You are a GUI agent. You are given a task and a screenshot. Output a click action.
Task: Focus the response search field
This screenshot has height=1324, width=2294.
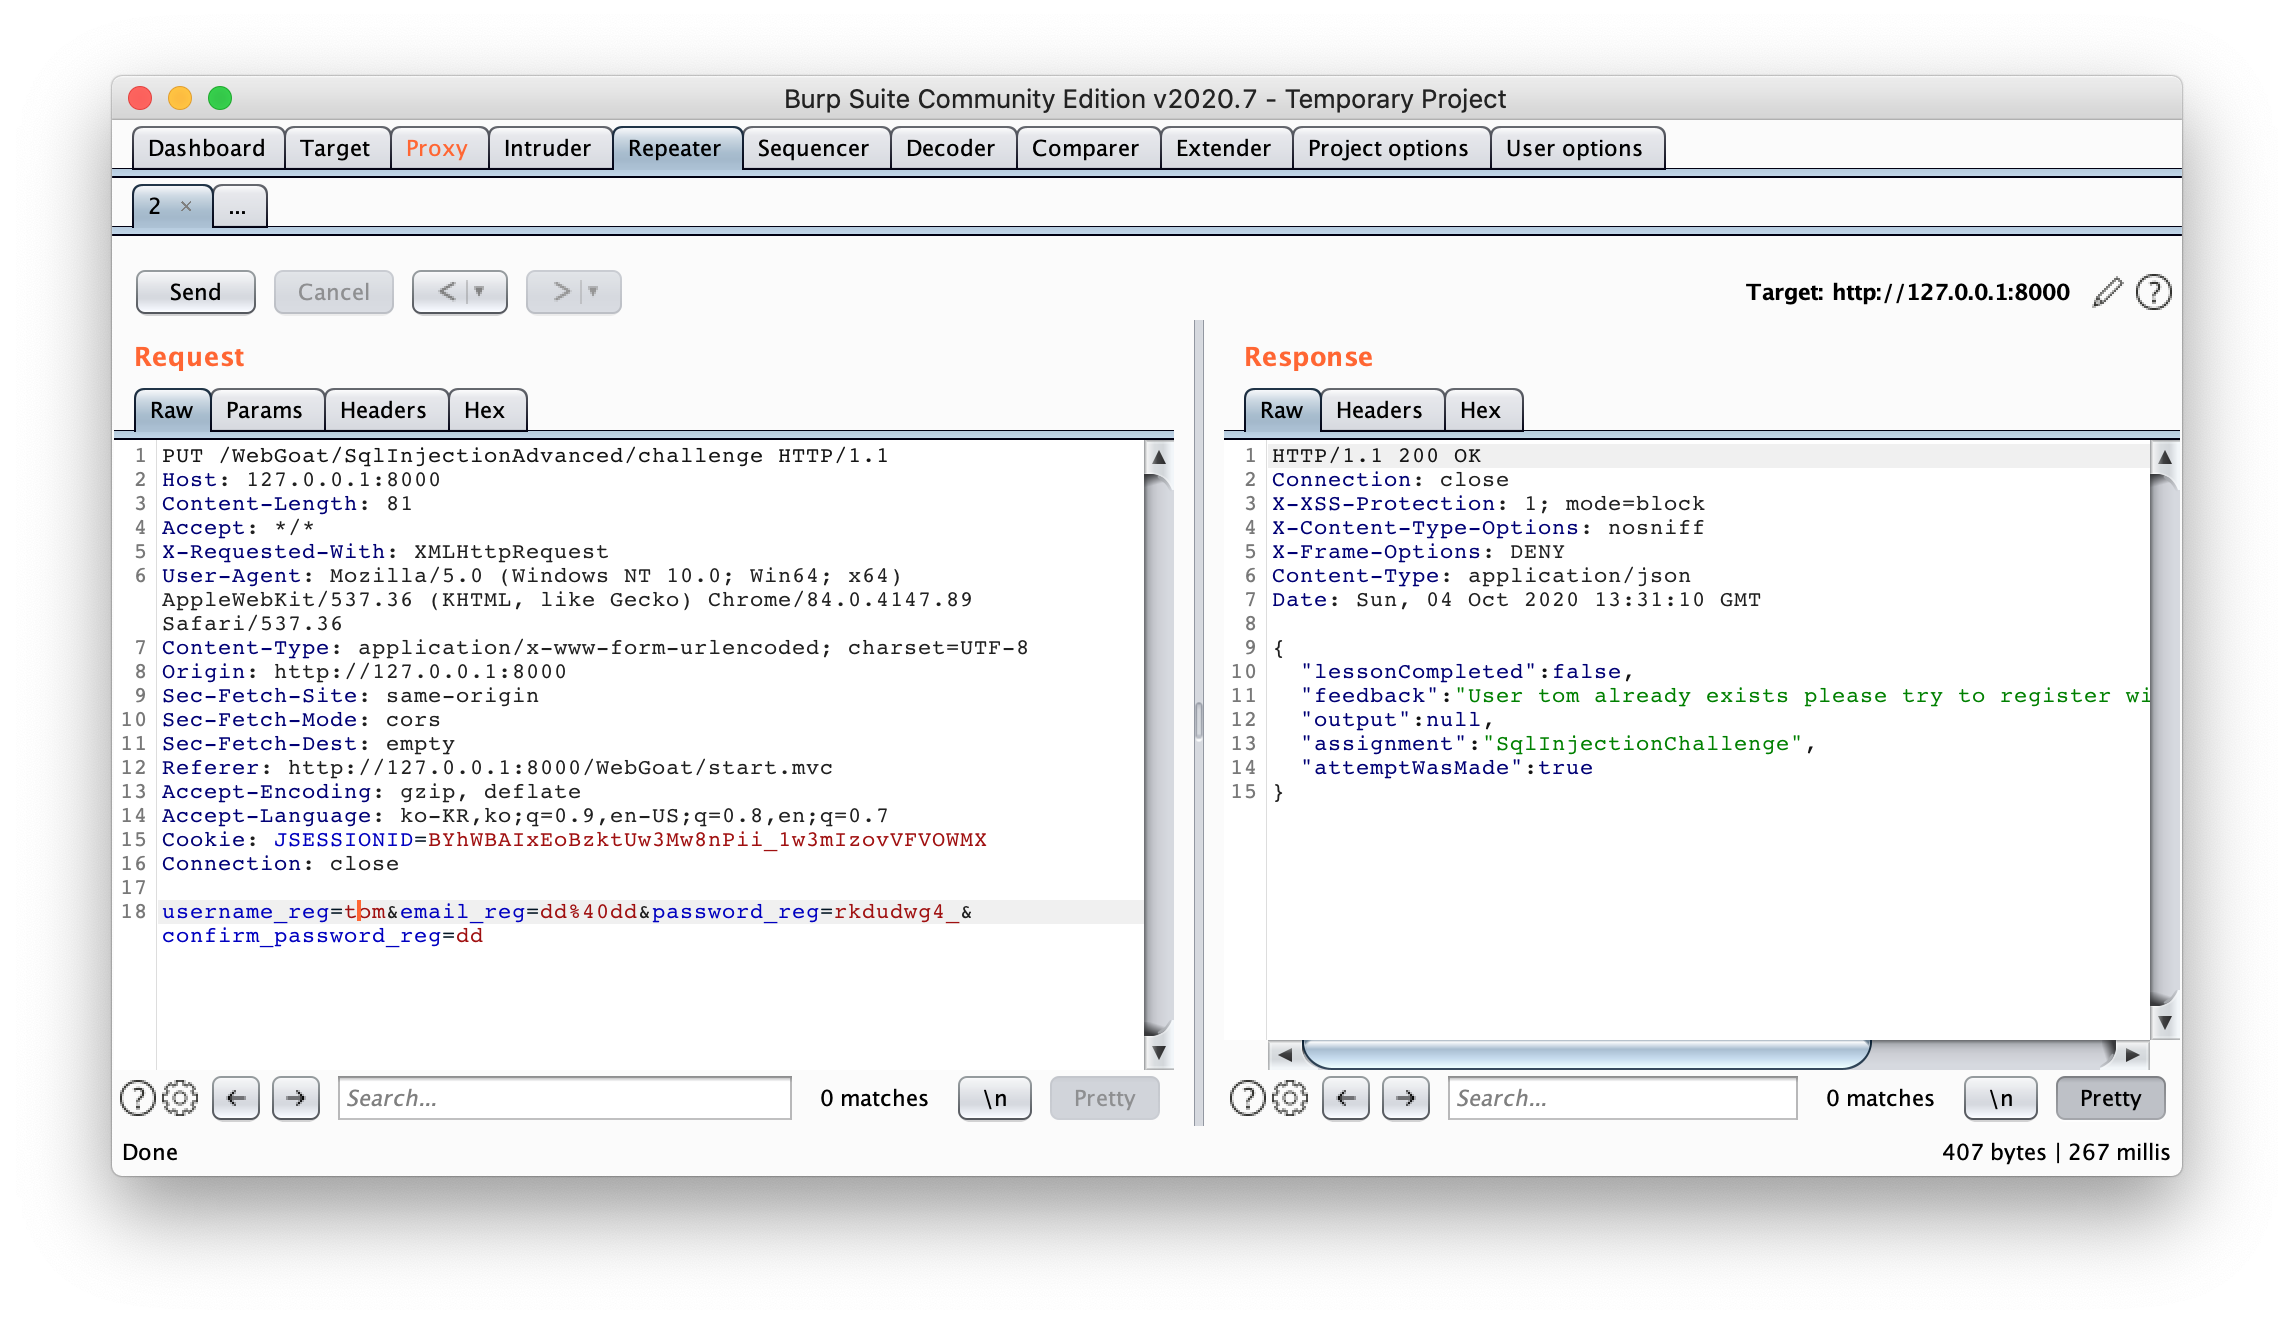pos(1622,1098)
